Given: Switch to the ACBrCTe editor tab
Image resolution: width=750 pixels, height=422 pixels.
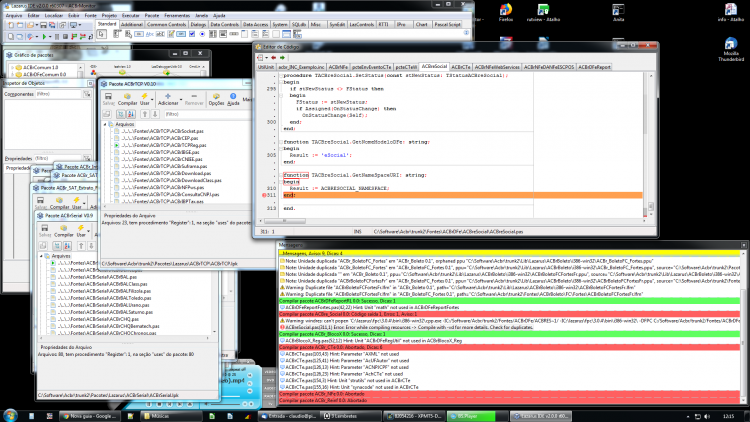Looking at the screenshot, I should coord(461,67).
